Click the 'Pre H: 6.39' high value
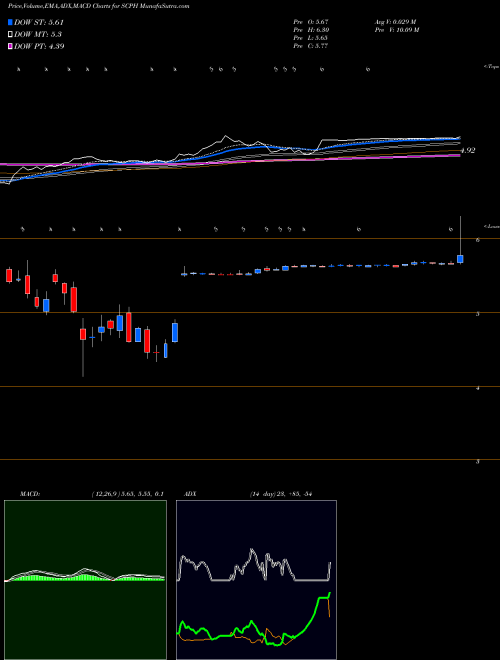Image resolution: width=500 pixels, height=660 pixels. 311,30
